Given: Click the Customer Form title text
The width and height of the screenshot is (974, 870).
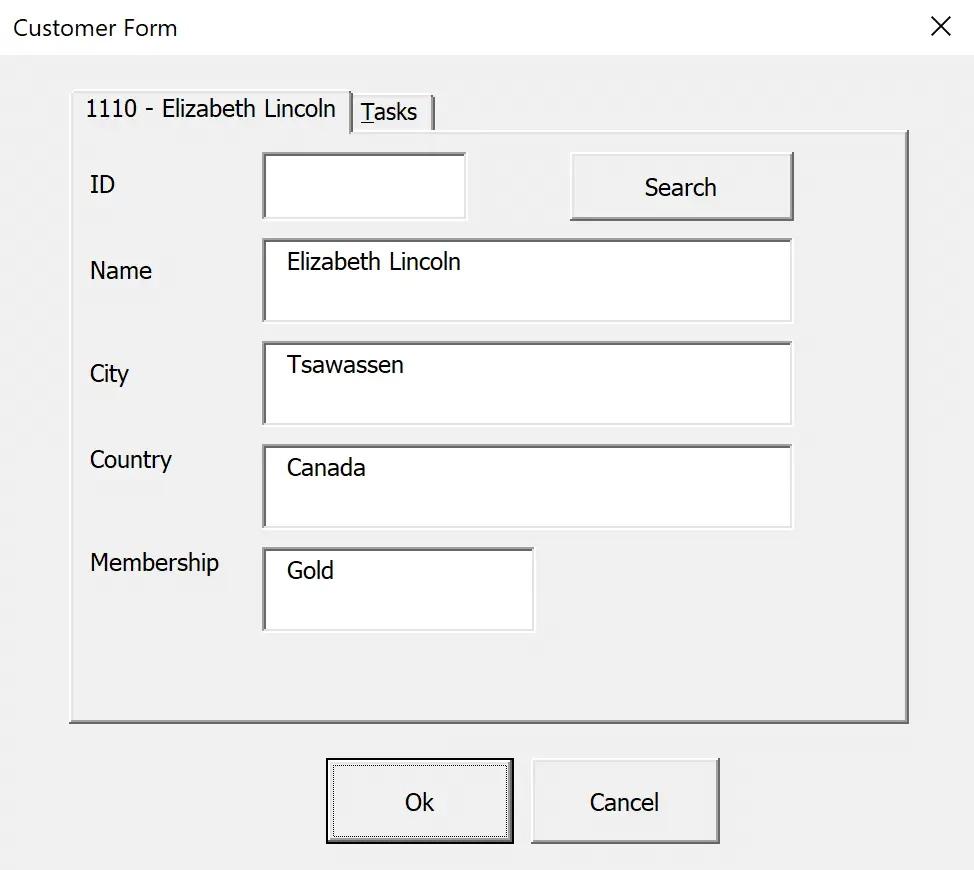Looking at the screenshot, I should click(x=95, y=29).
